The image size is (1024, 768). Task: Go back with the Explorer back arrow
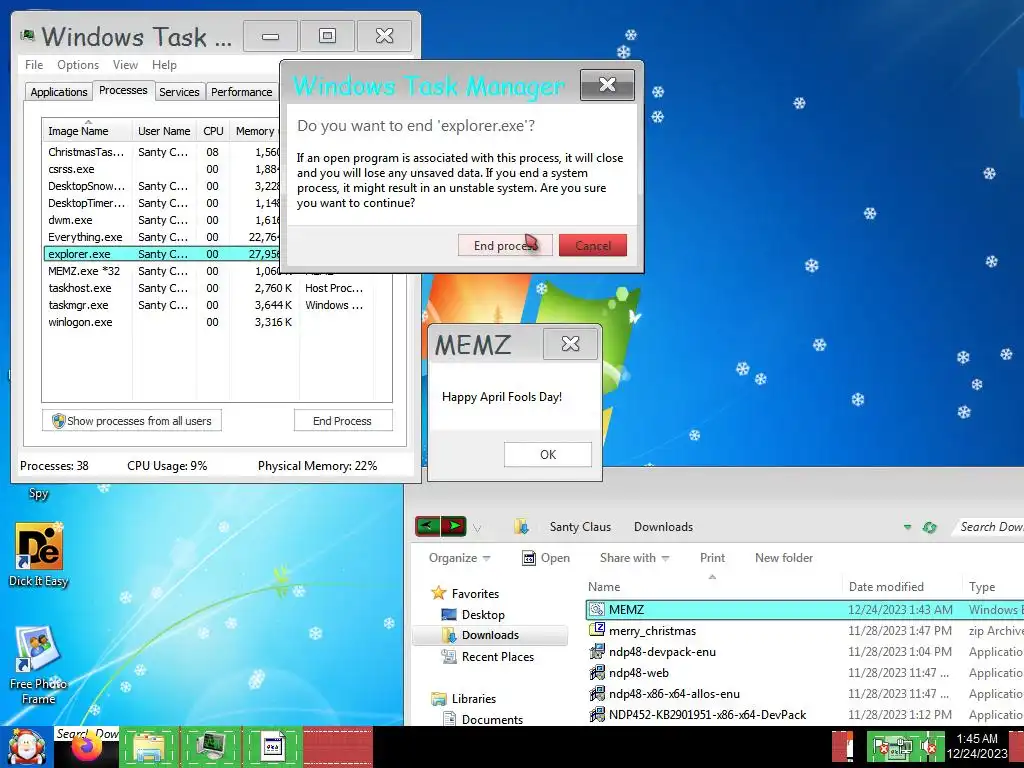pyautogui.click(x=428, y=526)
